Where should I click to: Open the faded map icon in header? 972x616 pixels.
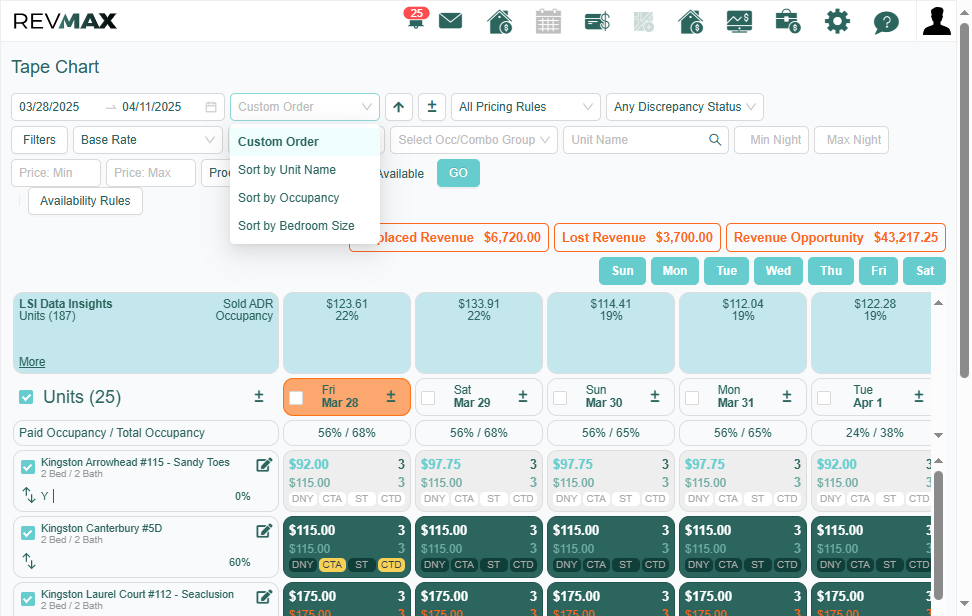tap(643, 22)
